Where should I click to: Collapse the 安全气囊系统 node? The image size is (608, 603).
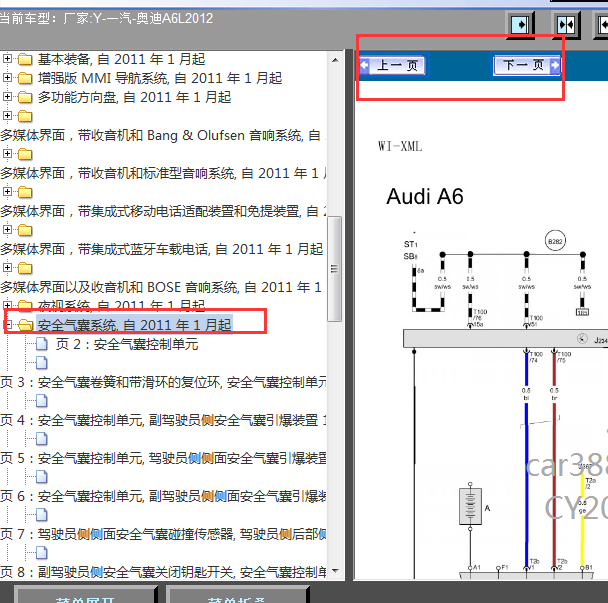pyautogui.click(x=9, y=325)
